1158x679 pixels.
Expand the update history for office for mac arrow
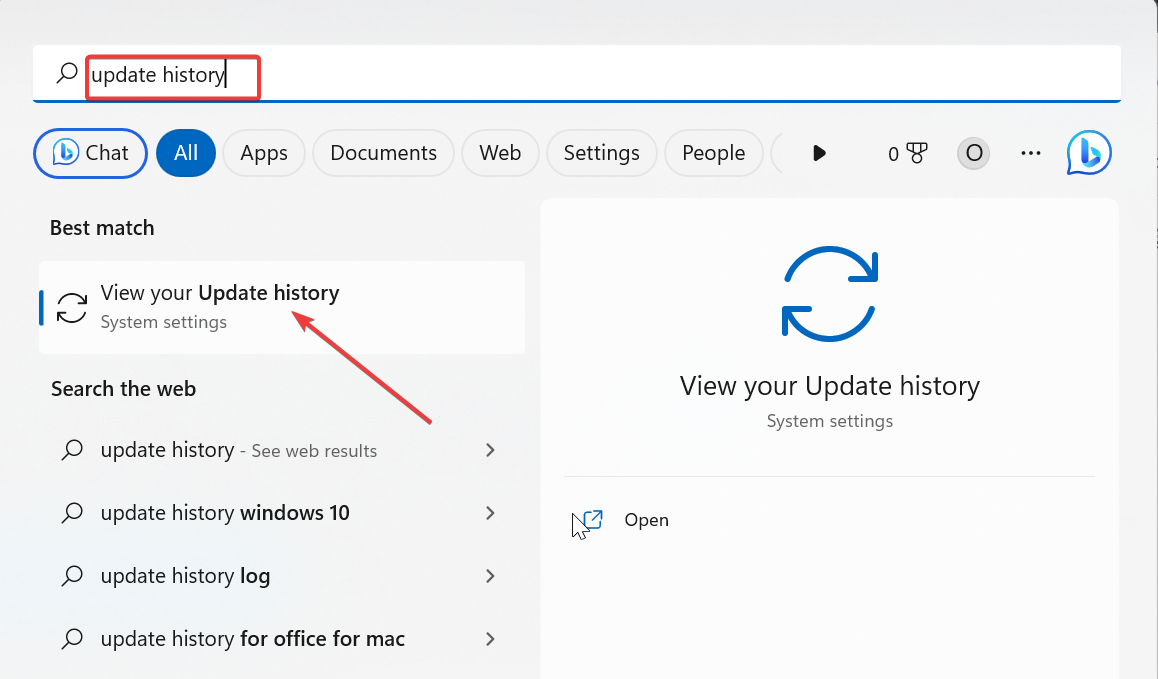click(x=490, y=638)
